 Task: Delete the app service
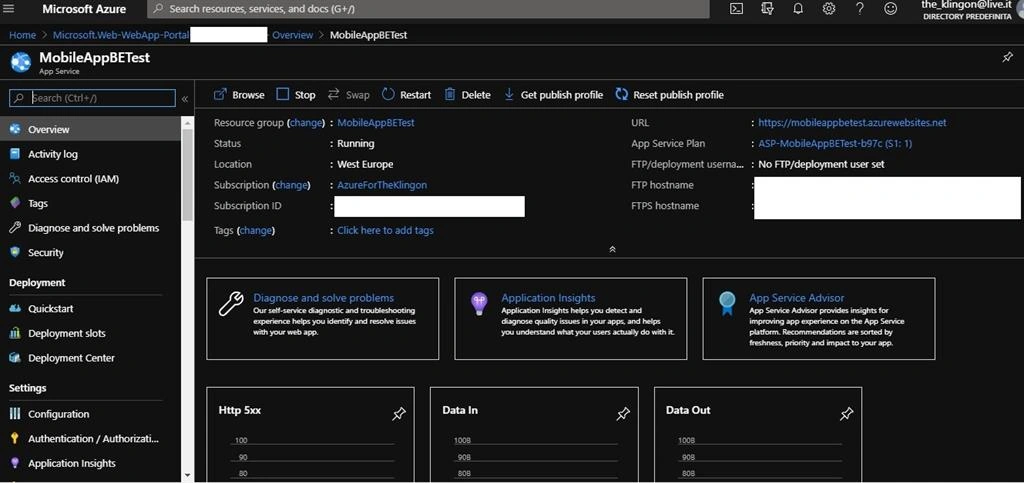pyautogui.click(x=468, y=95)
